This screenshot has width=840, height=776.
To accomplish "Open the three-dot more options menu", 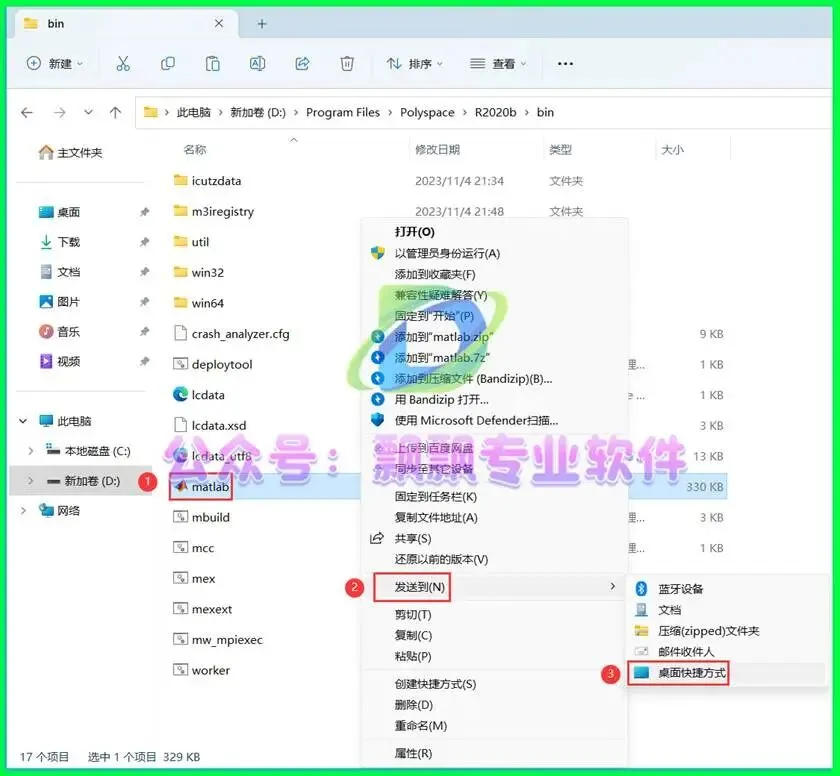I will [565, 64].
